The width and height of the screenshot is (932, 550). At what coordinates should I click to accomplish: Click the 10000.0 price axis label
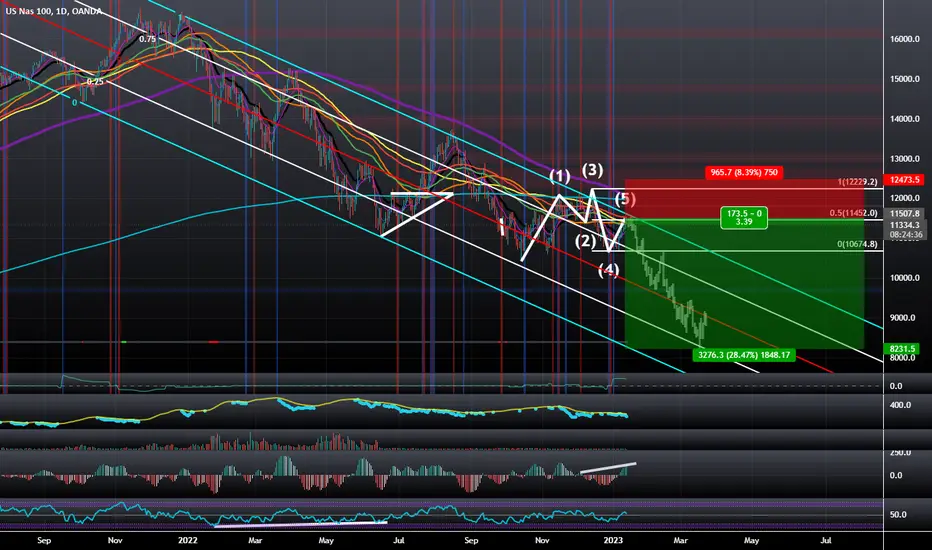click(905, 278)
